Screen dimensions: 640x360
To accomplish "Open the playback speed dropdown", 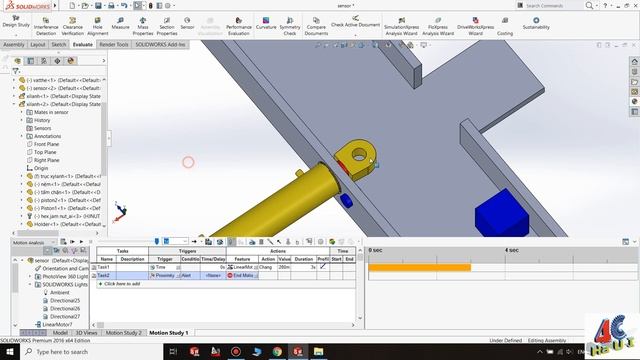I will point(184,242).
